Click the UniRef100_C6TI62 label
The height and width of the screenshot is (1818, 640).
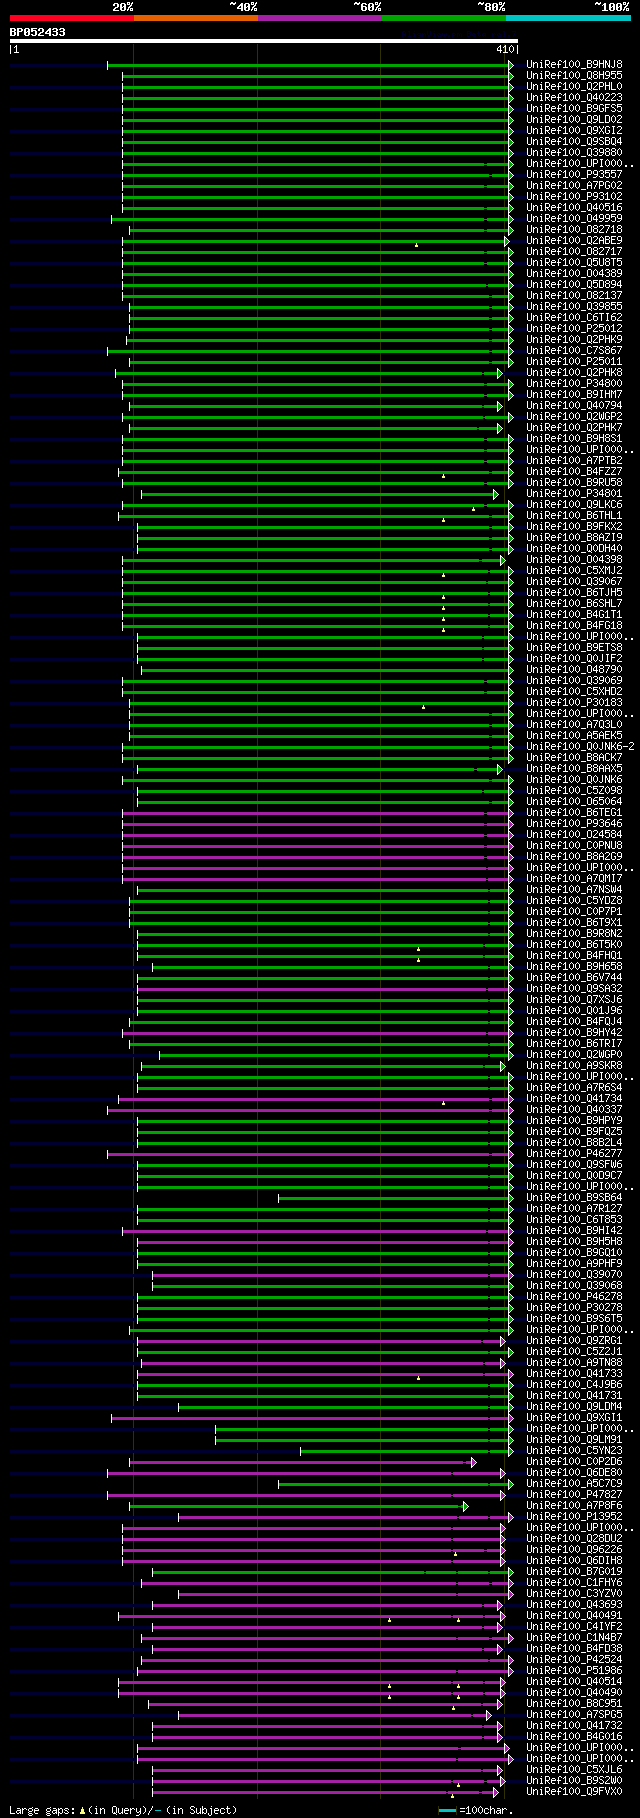coord(574,318)
